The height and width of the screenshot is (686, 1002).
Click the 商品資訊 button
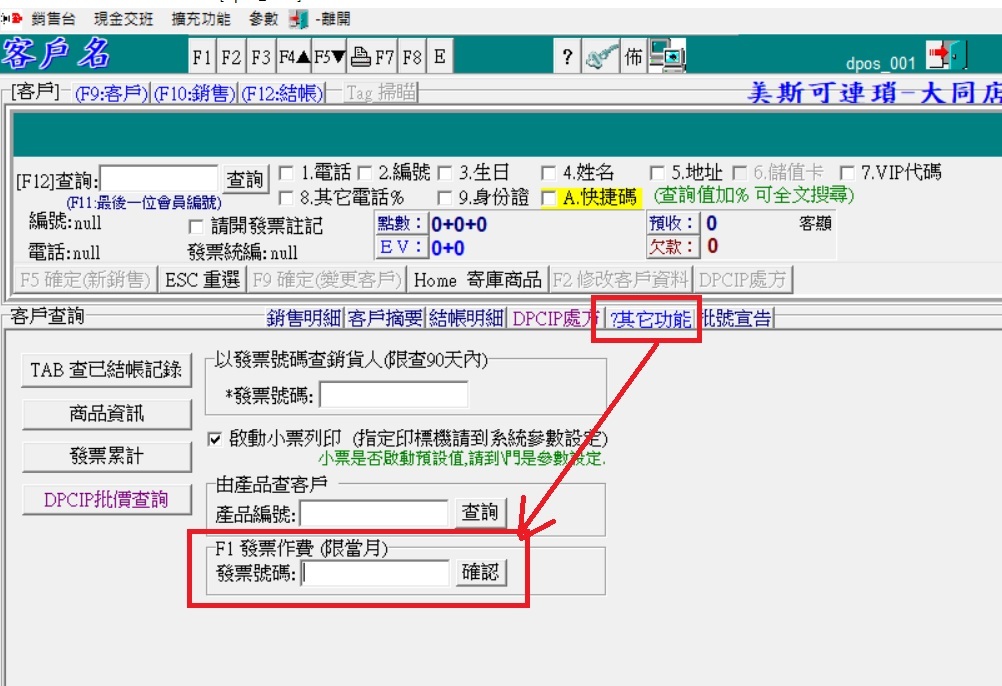107,413
